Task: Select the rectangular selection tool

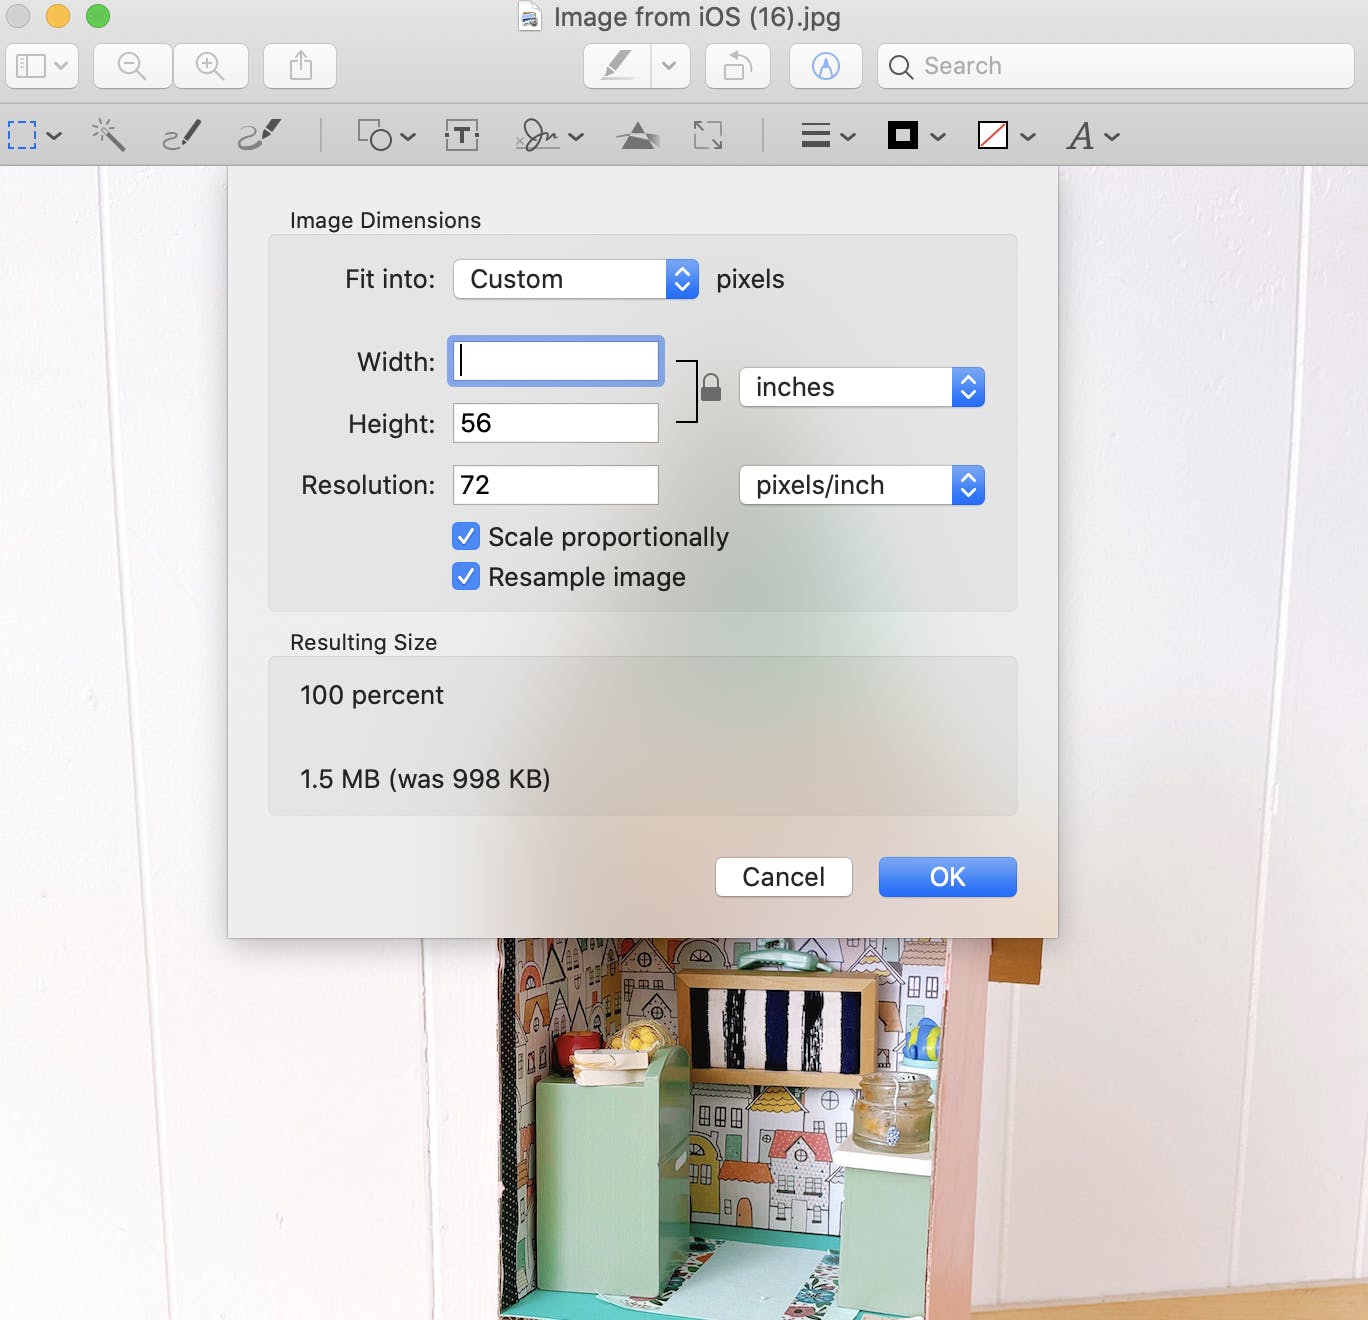Action: 21,135
